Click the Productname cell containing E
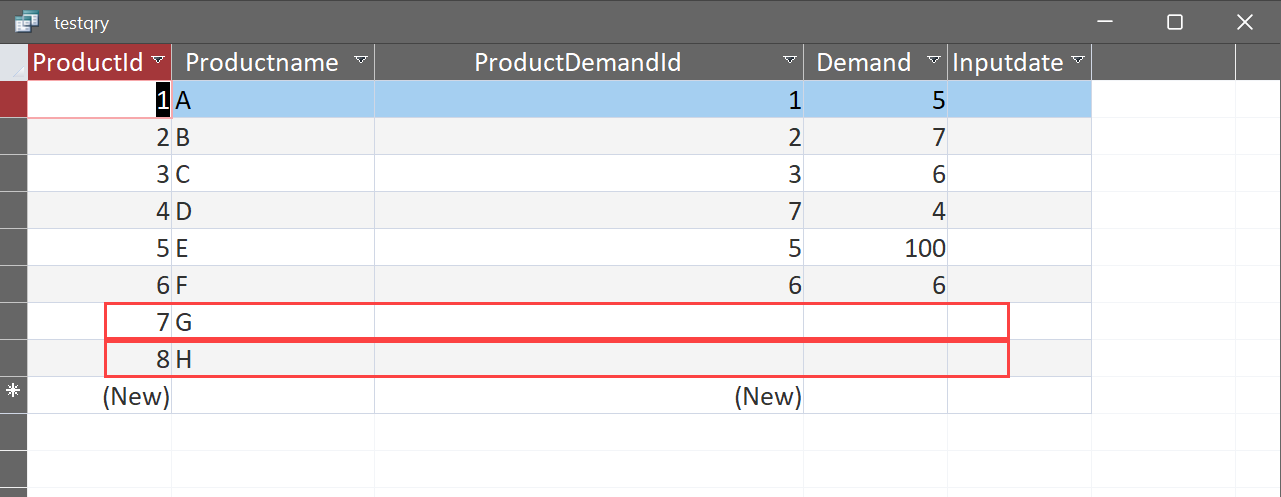1281x497 pixels. [x=272, y=247]
